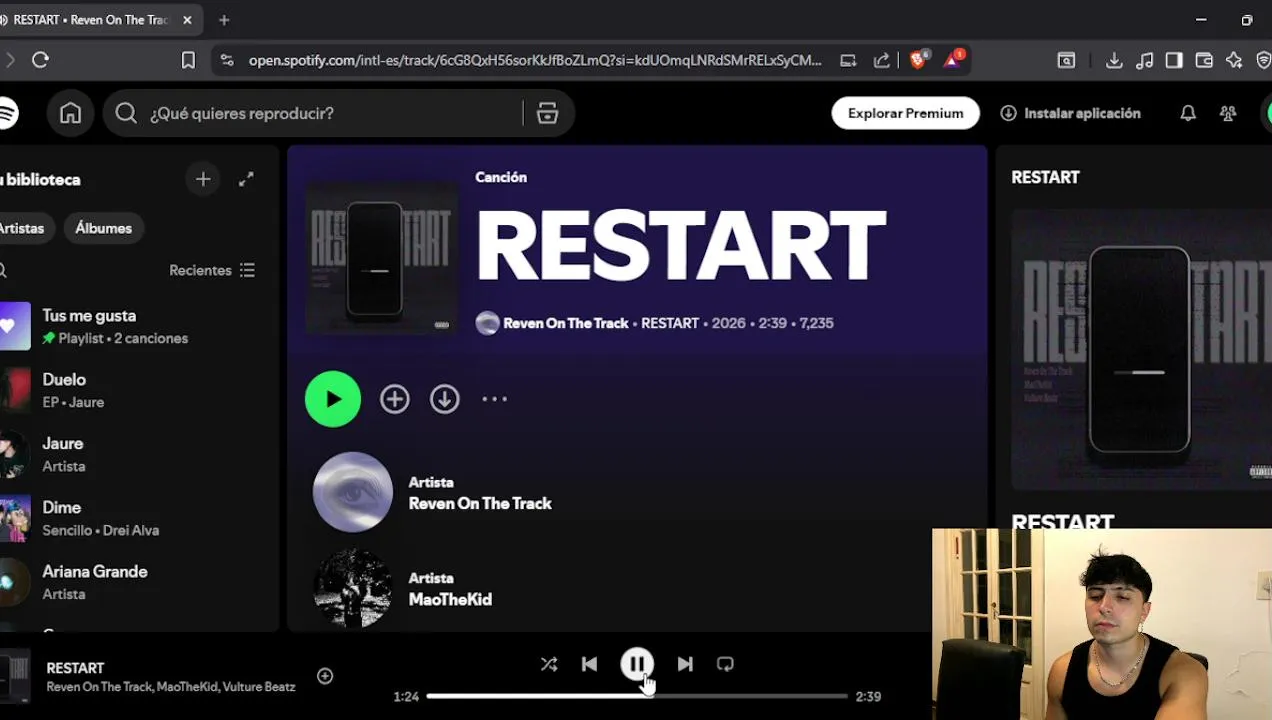The width and height of the screenshot is (1272, 720).
Task: Pause the playing track
Action: pos(637,664)
